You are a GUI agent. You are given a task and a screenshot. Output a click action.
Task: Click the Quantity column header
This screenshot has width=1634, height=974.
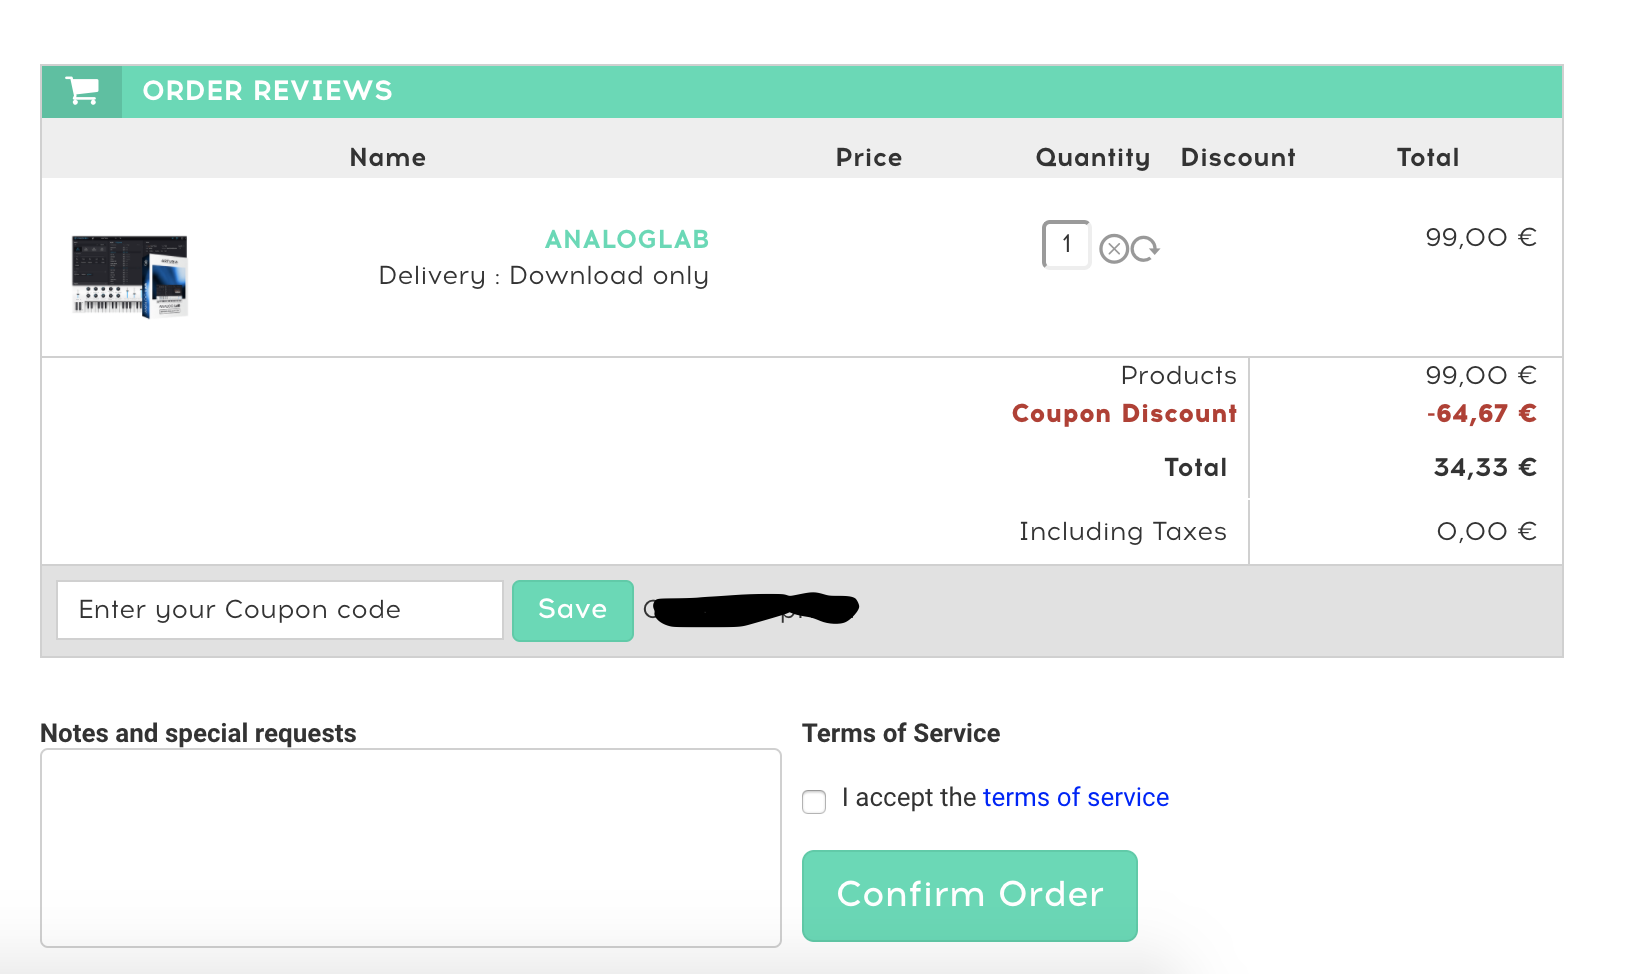tap(1093, 157)
